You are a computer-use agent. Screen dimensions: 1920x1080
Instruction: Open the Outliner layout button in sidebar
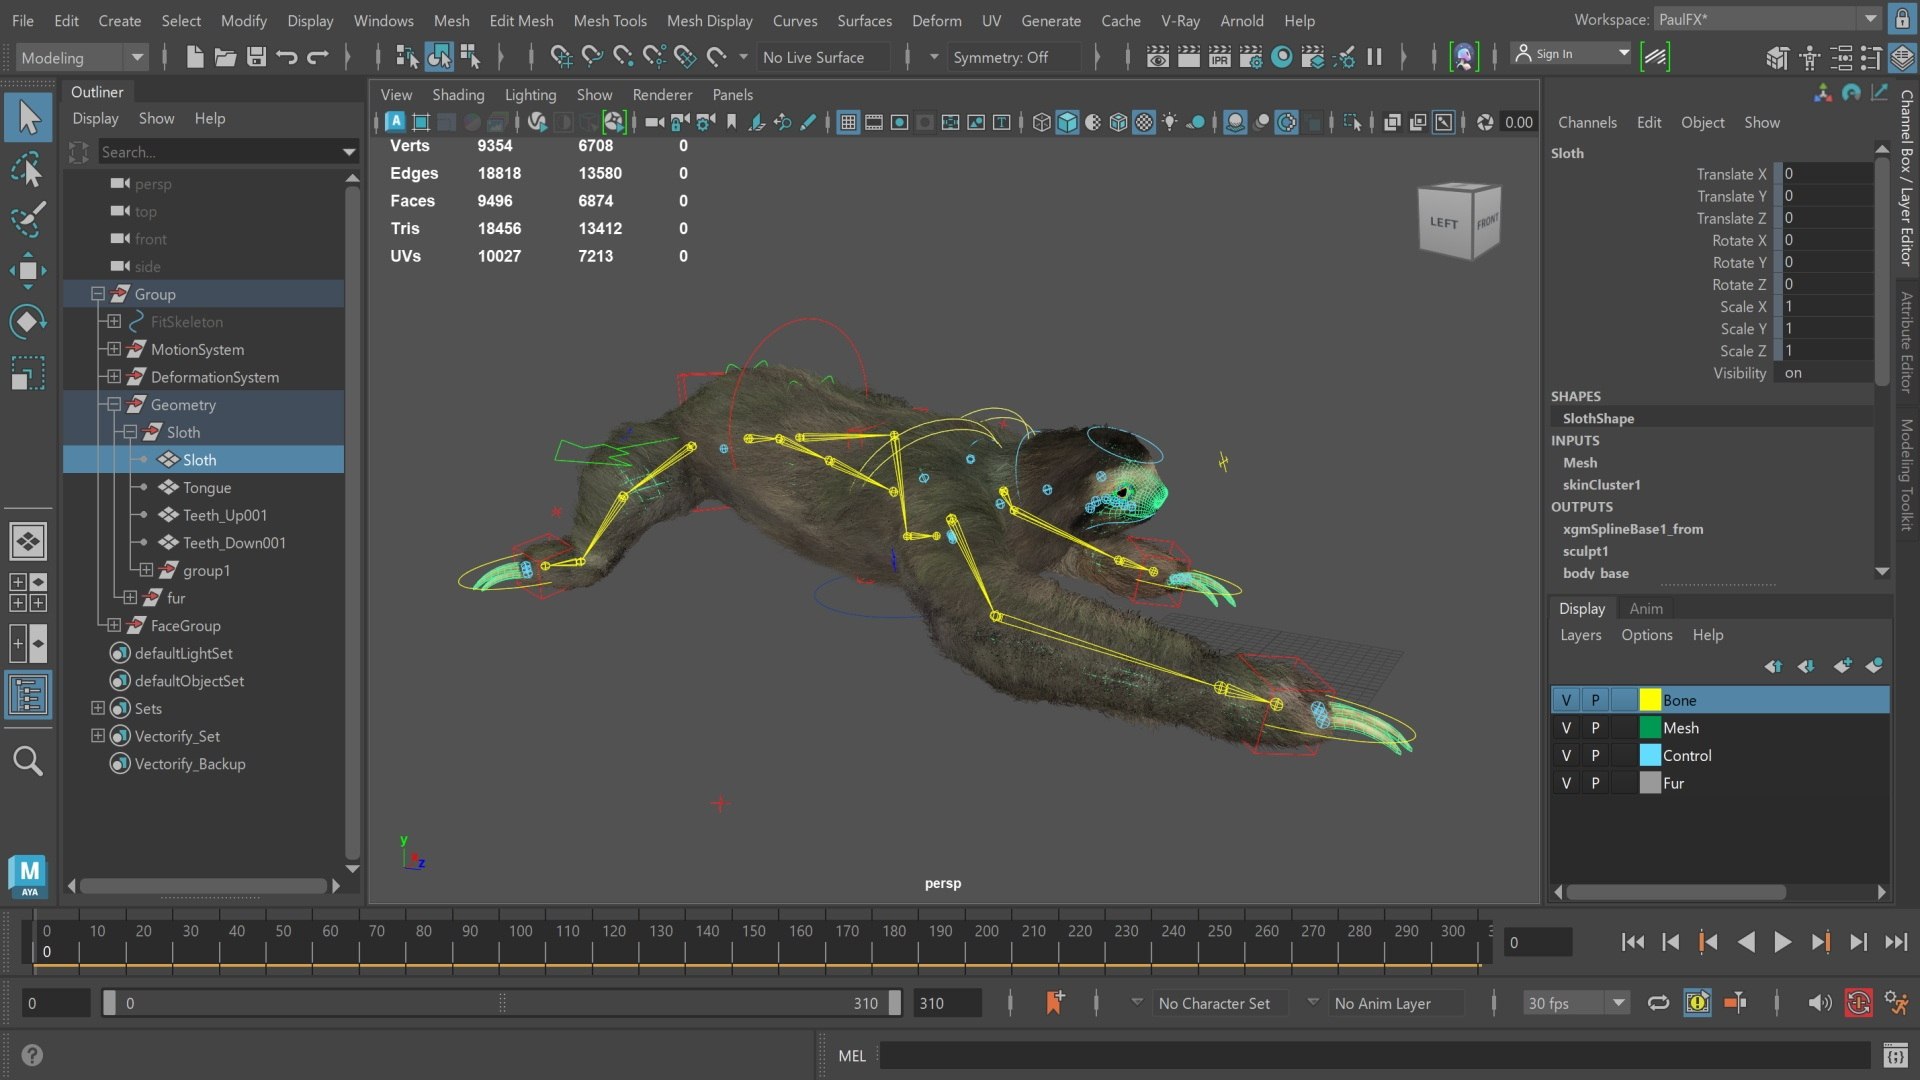point(28,694)
